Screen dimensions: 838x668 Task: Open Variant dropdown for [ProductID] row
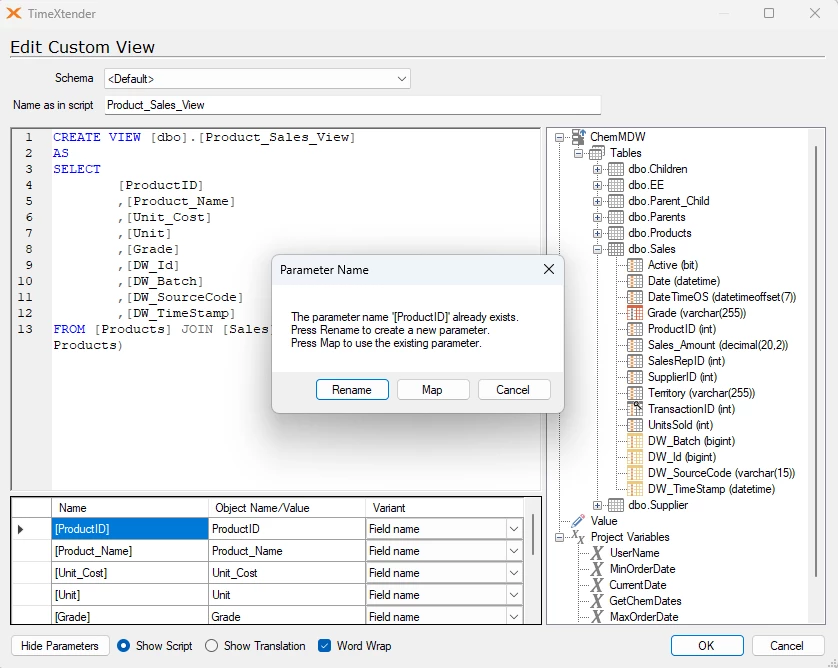click(514, 529)
